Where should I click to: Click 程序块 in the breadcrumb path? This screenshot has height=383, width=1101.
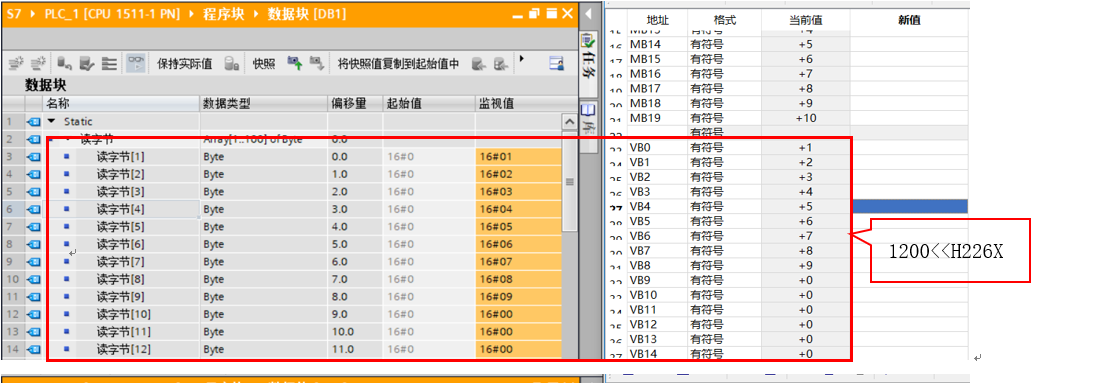pyautogui.click(x=224, y=13)
